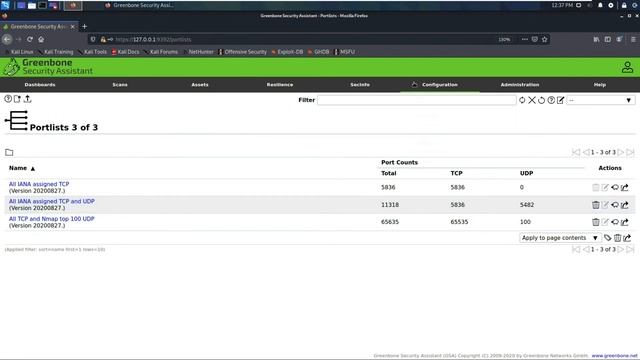Sort by TCP column header
The width and height of the screenshot is (640, 360).
point(456,173)
